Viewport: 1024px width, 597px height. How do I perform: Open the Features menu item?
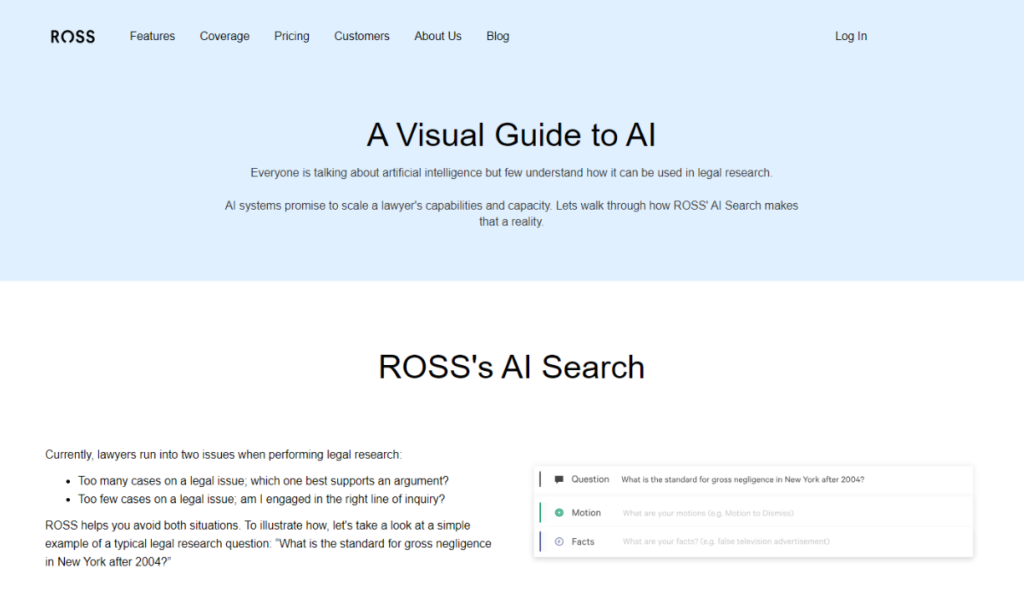coord(152,37)
